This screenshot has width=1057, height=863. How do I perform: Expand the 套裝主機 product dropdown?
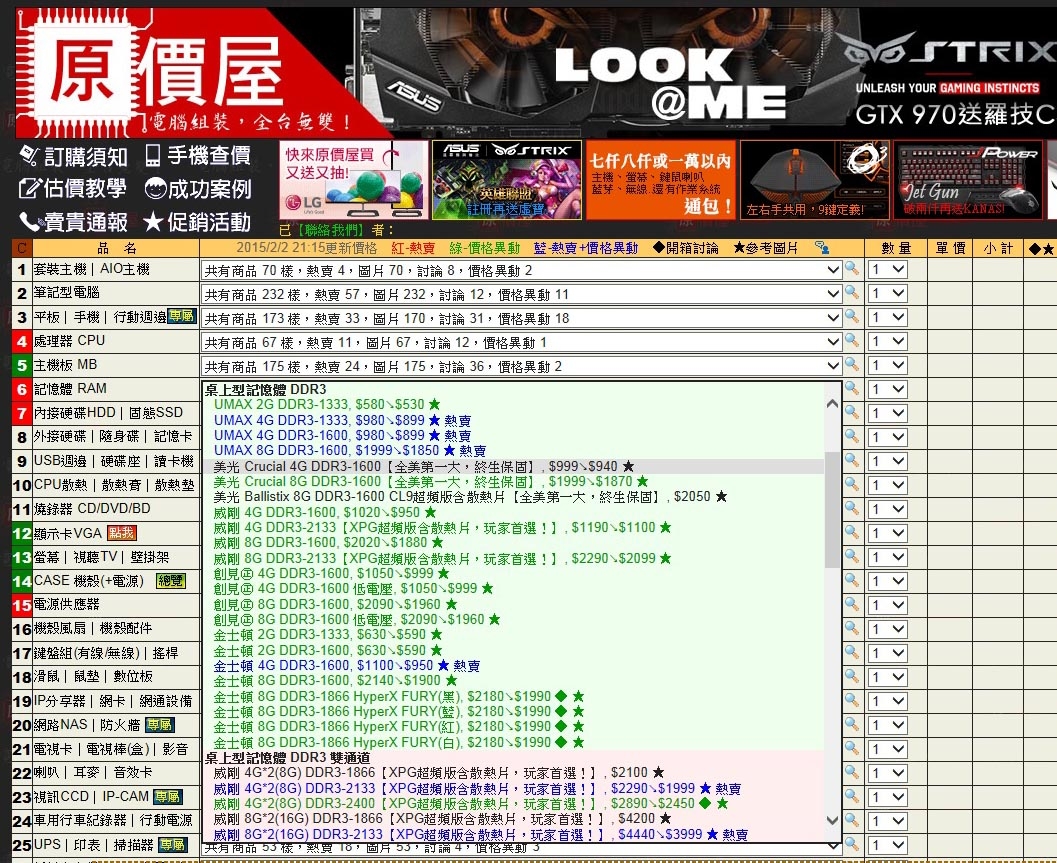pos(522,270)
